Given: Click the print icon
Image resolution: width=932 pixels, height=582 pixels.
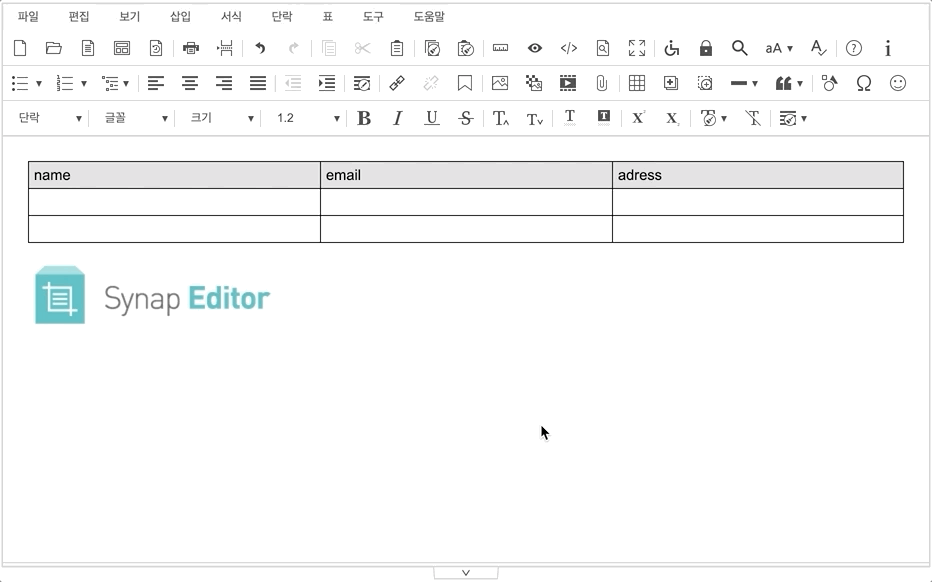Looking at the screenshot, I should 191,48.
